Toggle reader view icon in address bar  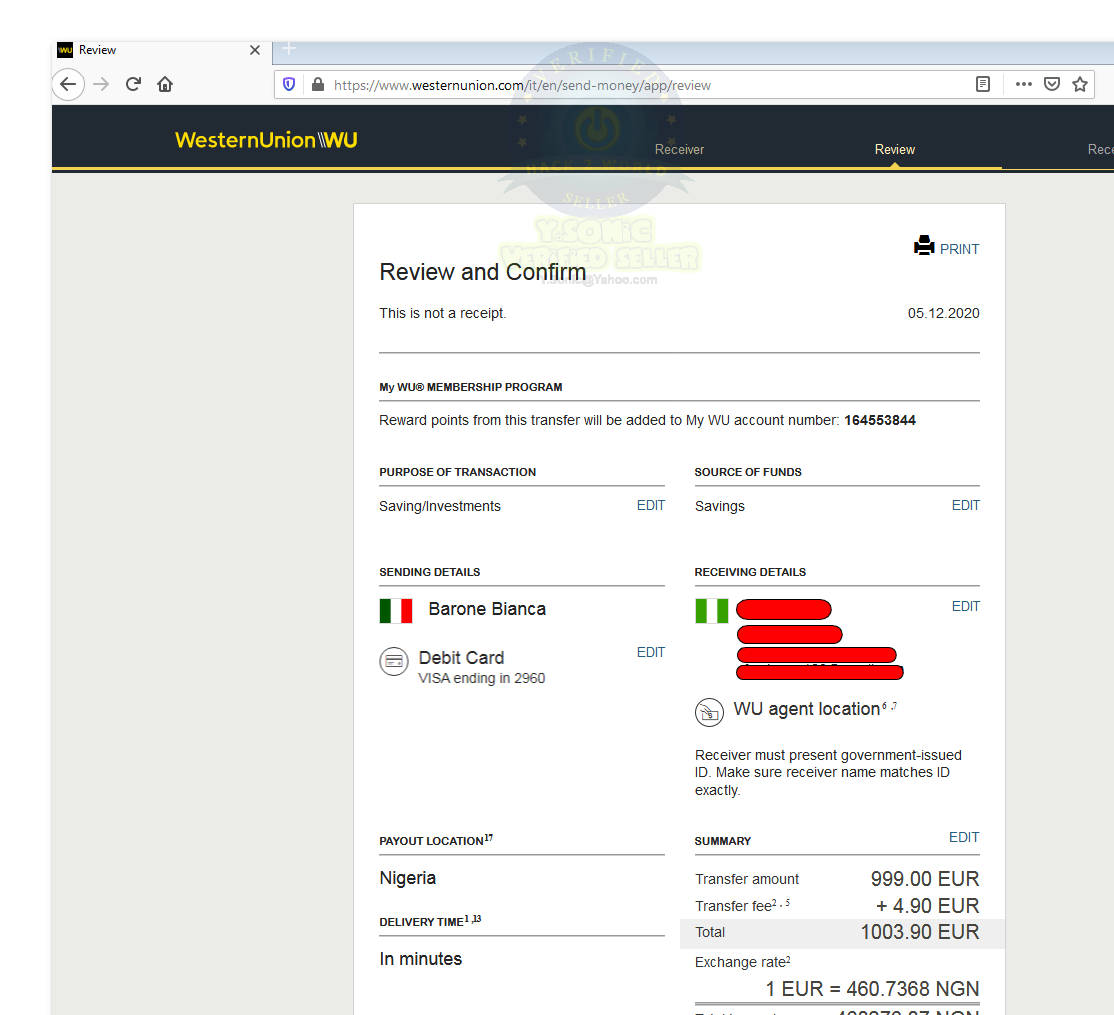coord(983,85)
